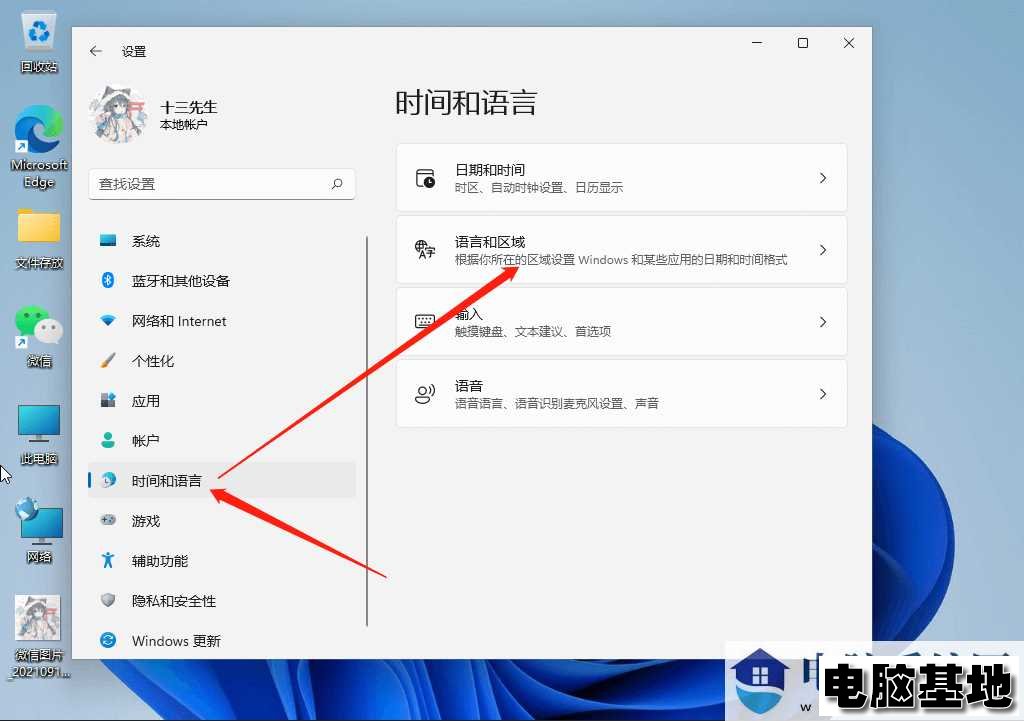Click the chevron on the 输入 row
Viewport: 1024px width, 721px height.
tap(823, 321)
